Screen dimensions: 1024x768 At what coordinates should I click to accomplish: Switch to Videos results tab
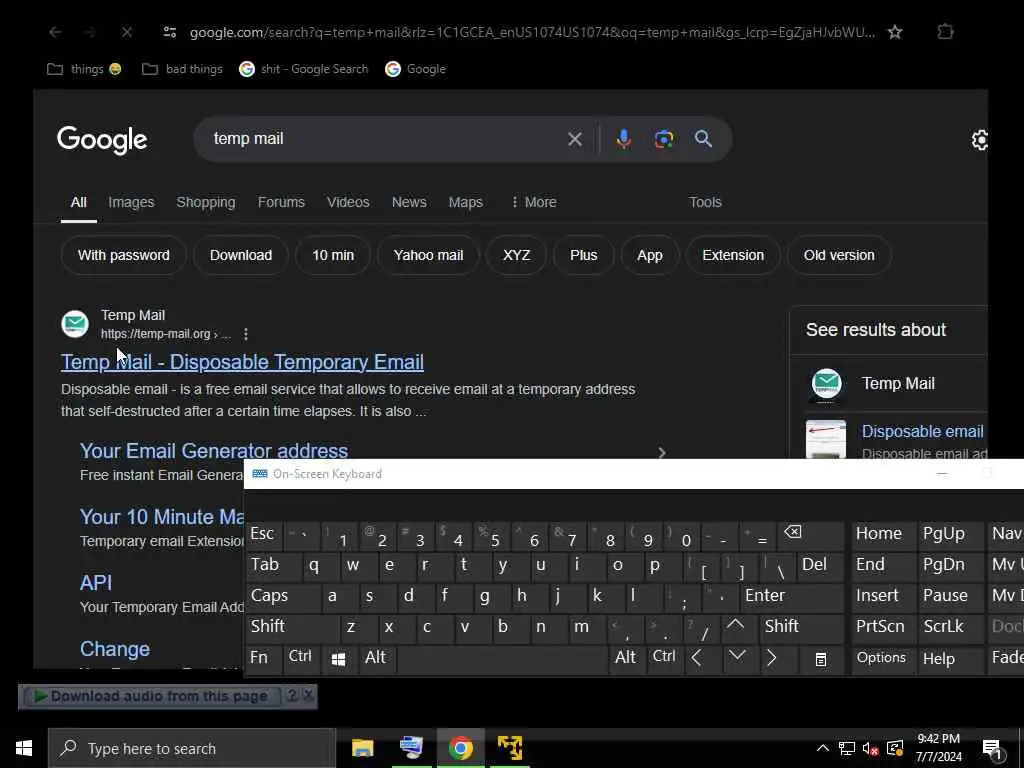pos(348,202)
